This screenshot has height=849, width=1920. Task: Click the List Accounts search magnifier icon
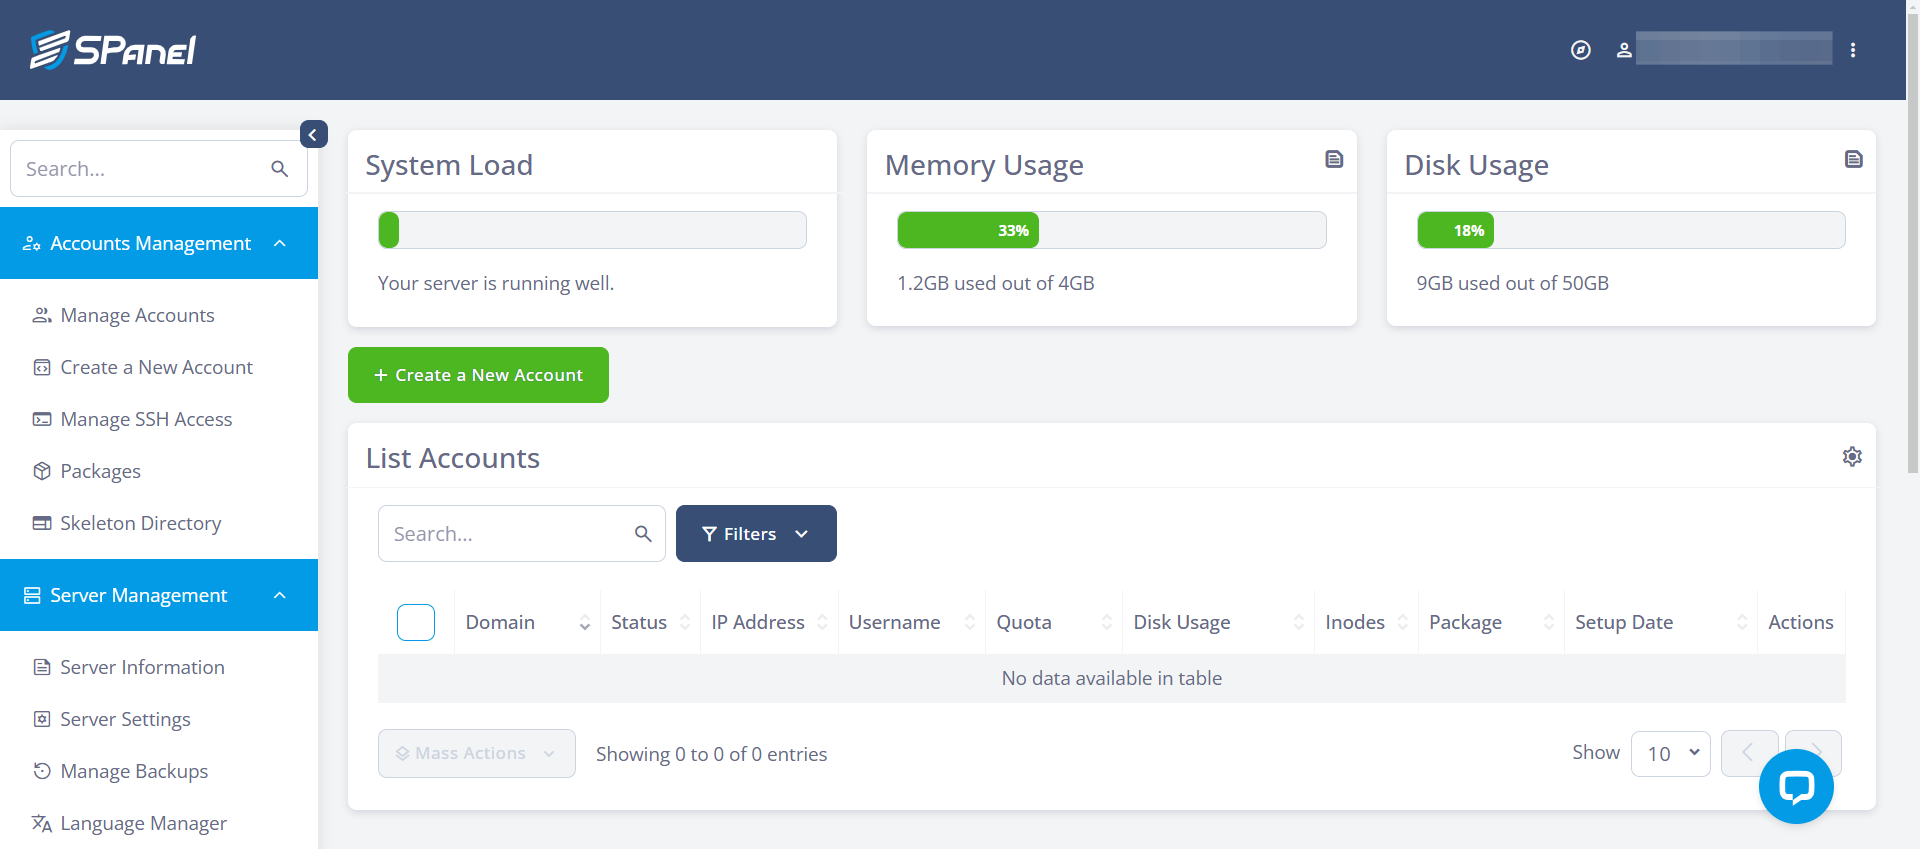(x=643, y=534)
